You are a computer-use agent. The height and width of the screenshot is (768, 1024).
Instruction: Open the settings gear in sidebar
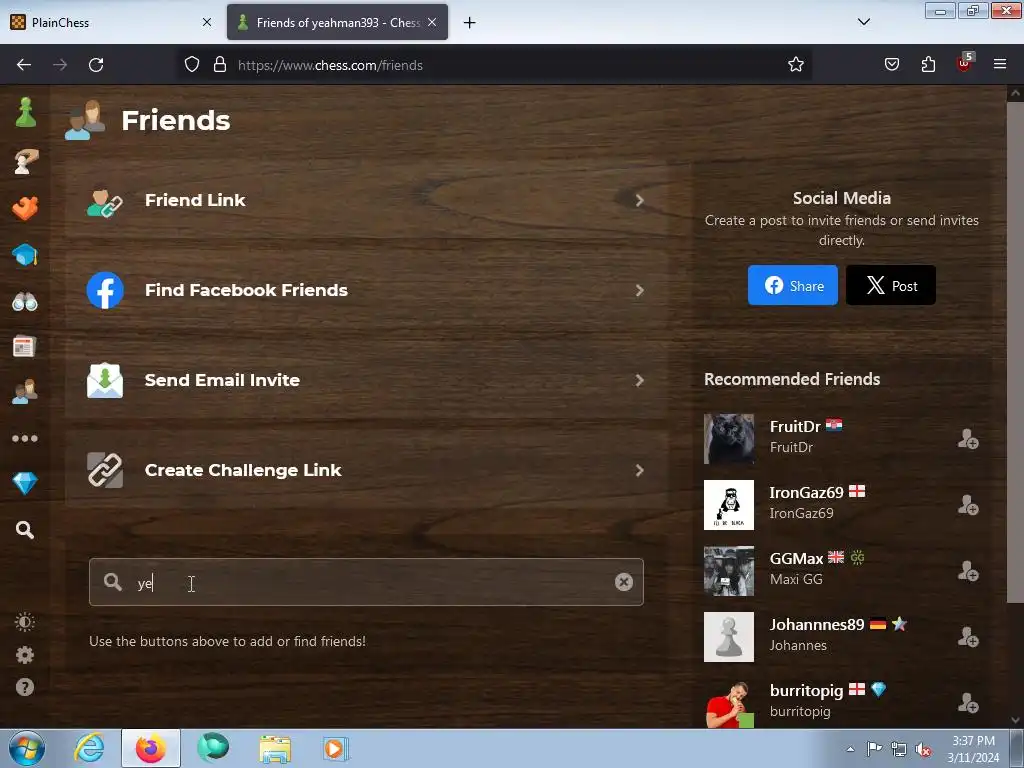pyautogui.click(x=25, y=655)
